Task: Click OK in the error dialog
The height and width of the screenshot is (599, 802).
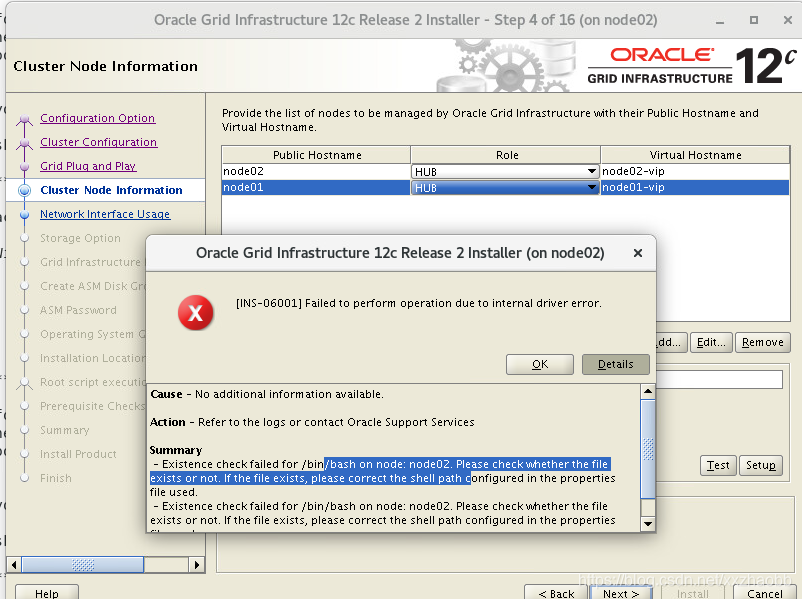Action: tap(540, 364)
